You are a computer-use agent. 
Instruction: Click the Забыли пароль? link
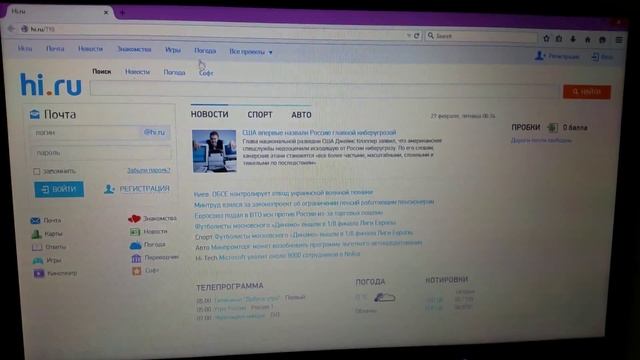click(149, 171)
